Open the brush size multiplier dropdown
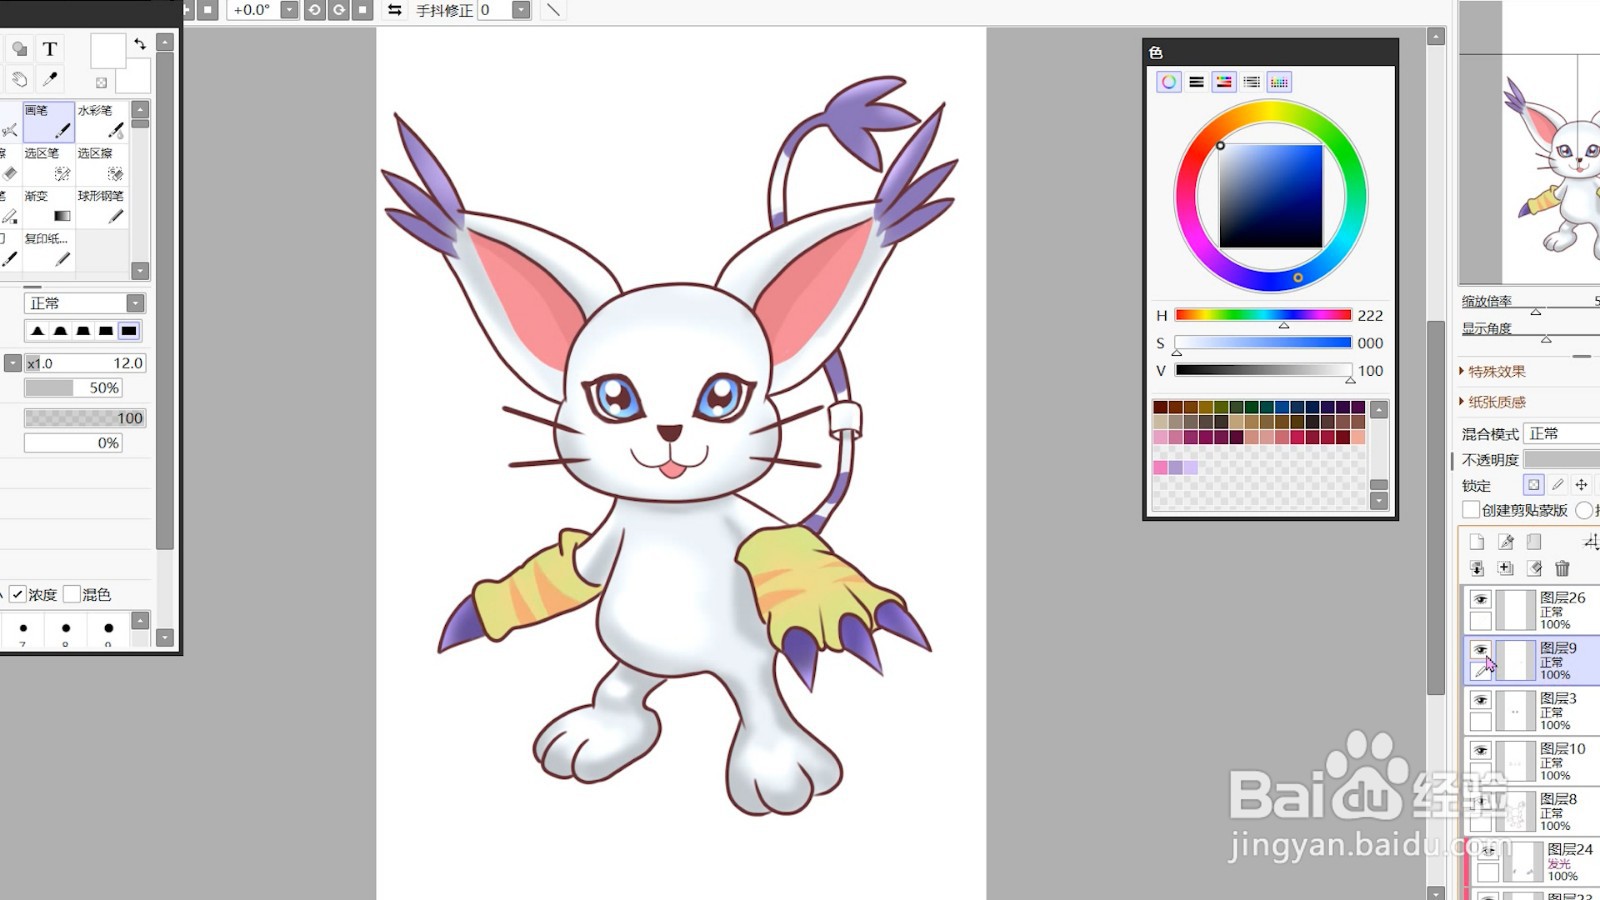This screenshot has height=900, width=1600. tap(13, 363)
